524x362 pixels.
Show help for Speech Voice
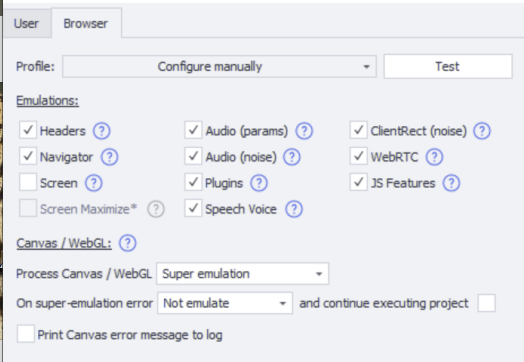[294, 209]
